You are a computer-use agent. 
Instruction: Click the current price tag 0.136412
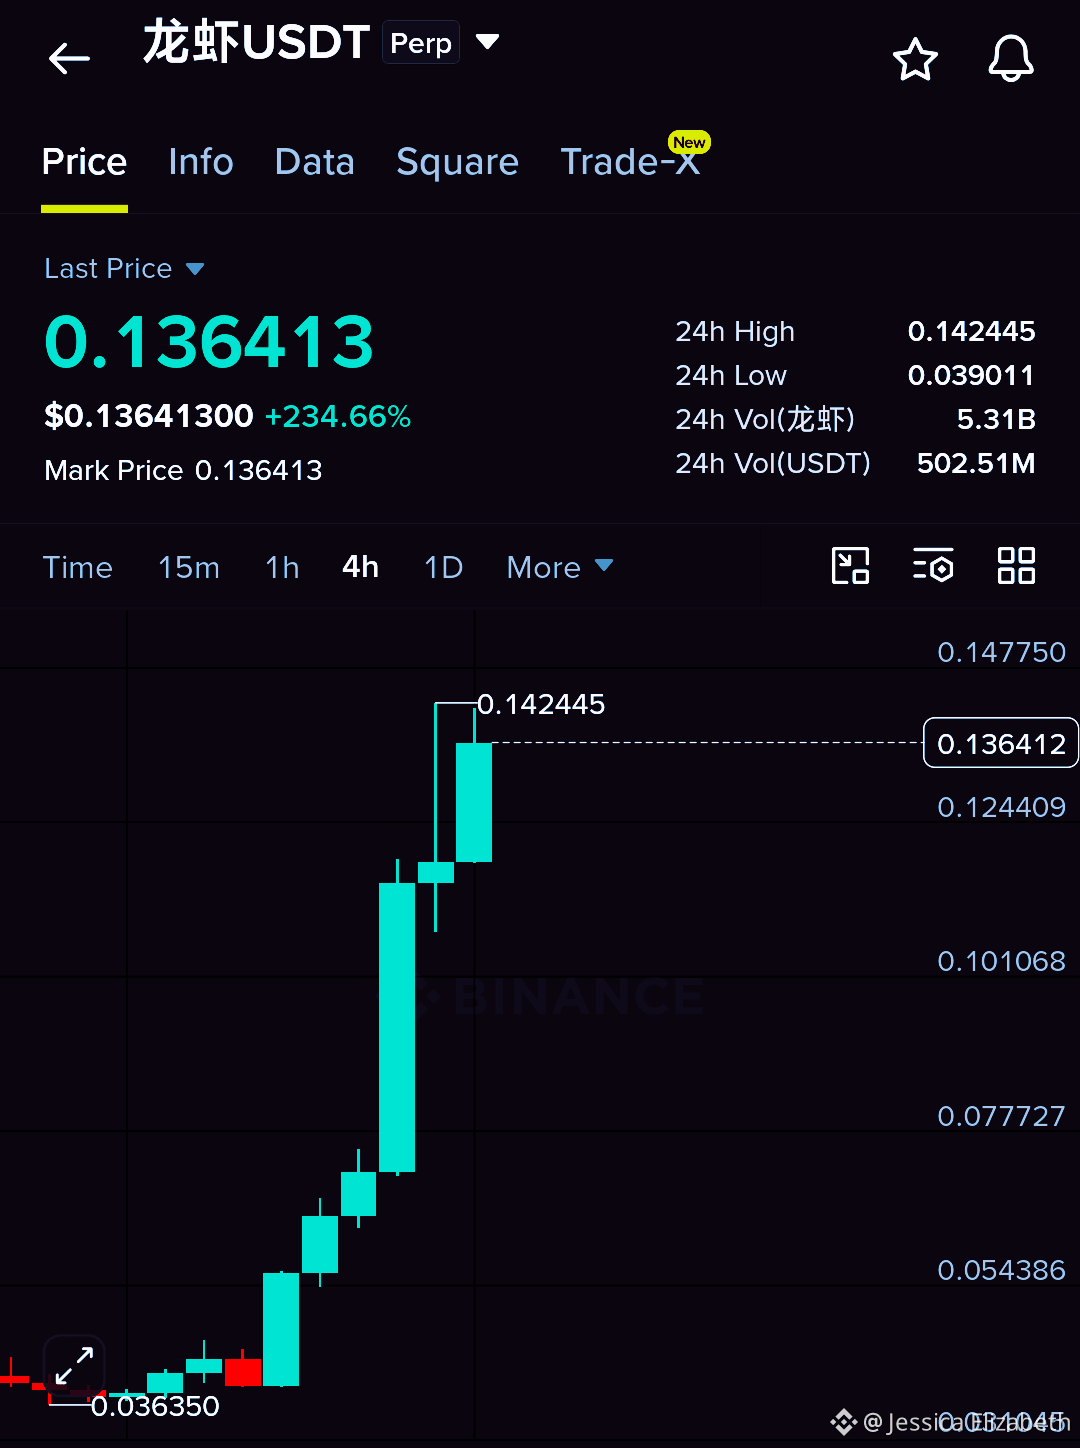pos(1000,743)
